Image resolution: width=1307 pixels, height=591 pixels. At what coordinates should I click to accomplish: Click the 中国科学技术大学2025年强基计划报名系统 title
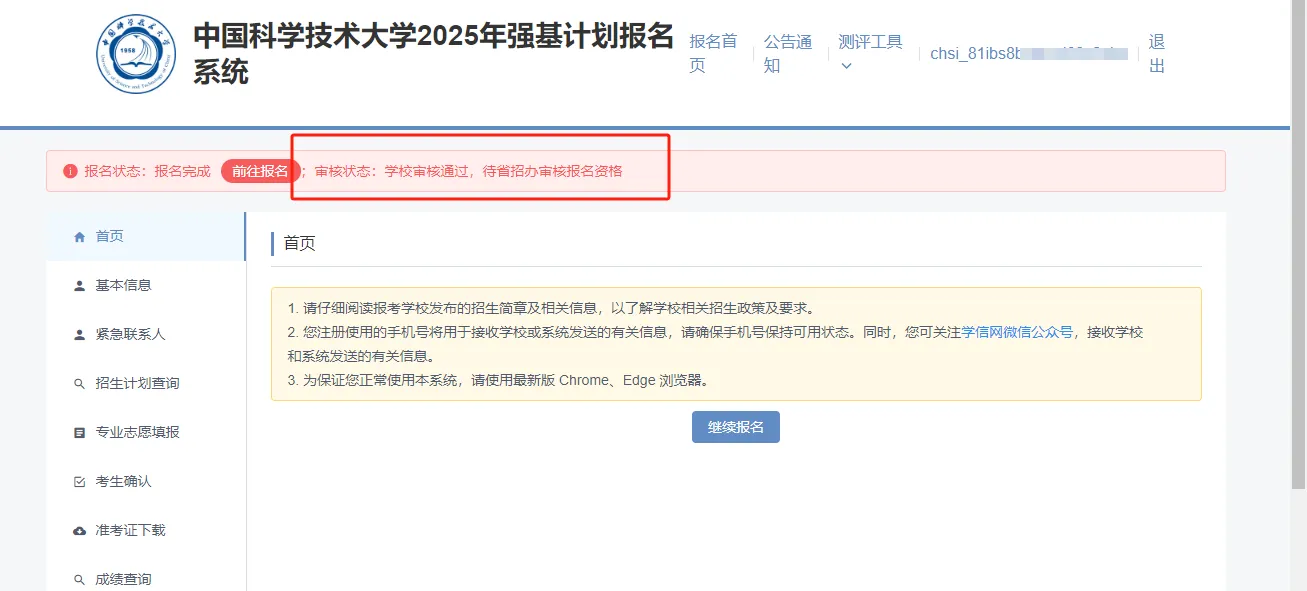[434, 54]
